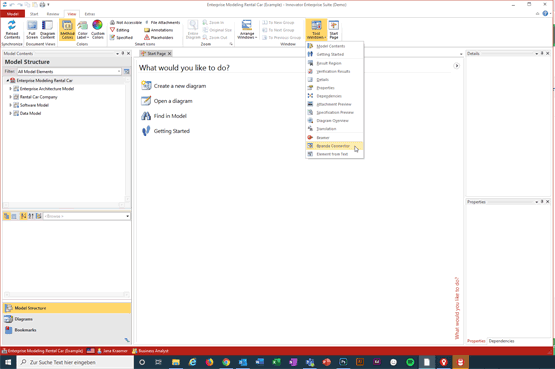Select Model Structure navigation pane

[67, 308]
